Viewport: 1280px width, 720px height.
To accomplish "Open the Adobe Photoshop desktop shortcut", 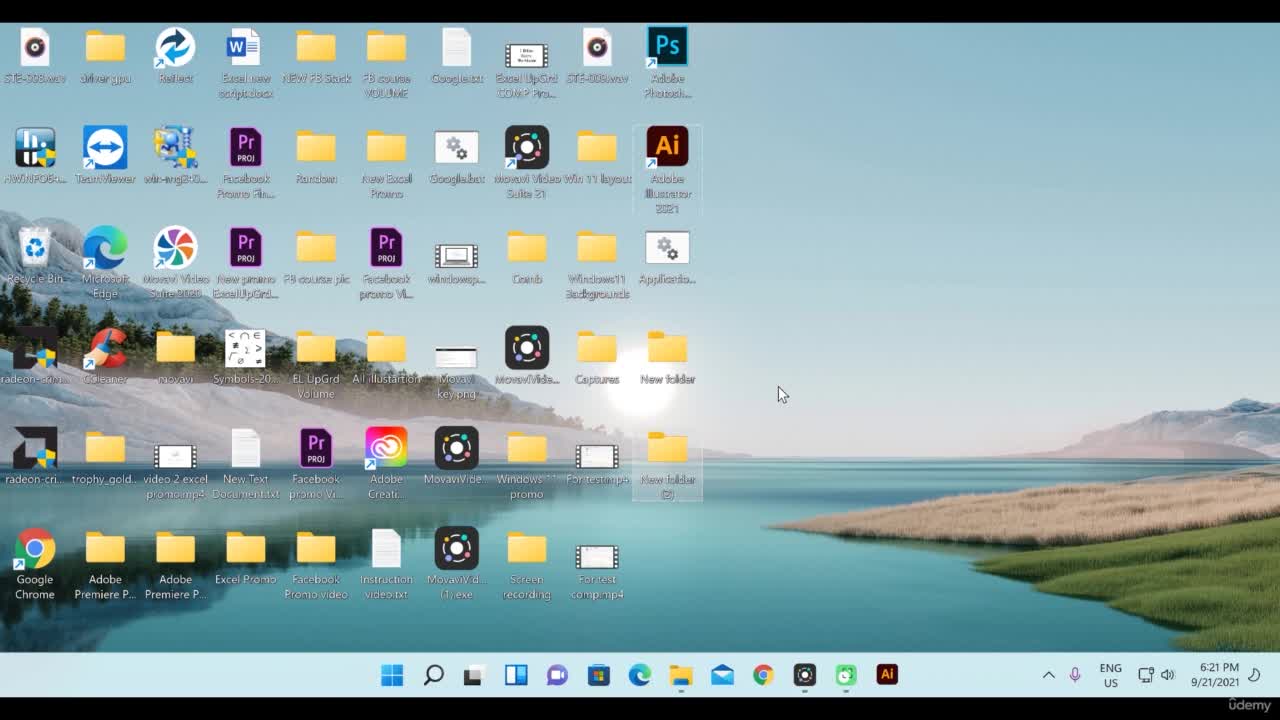I will click(x=667, y=62).
